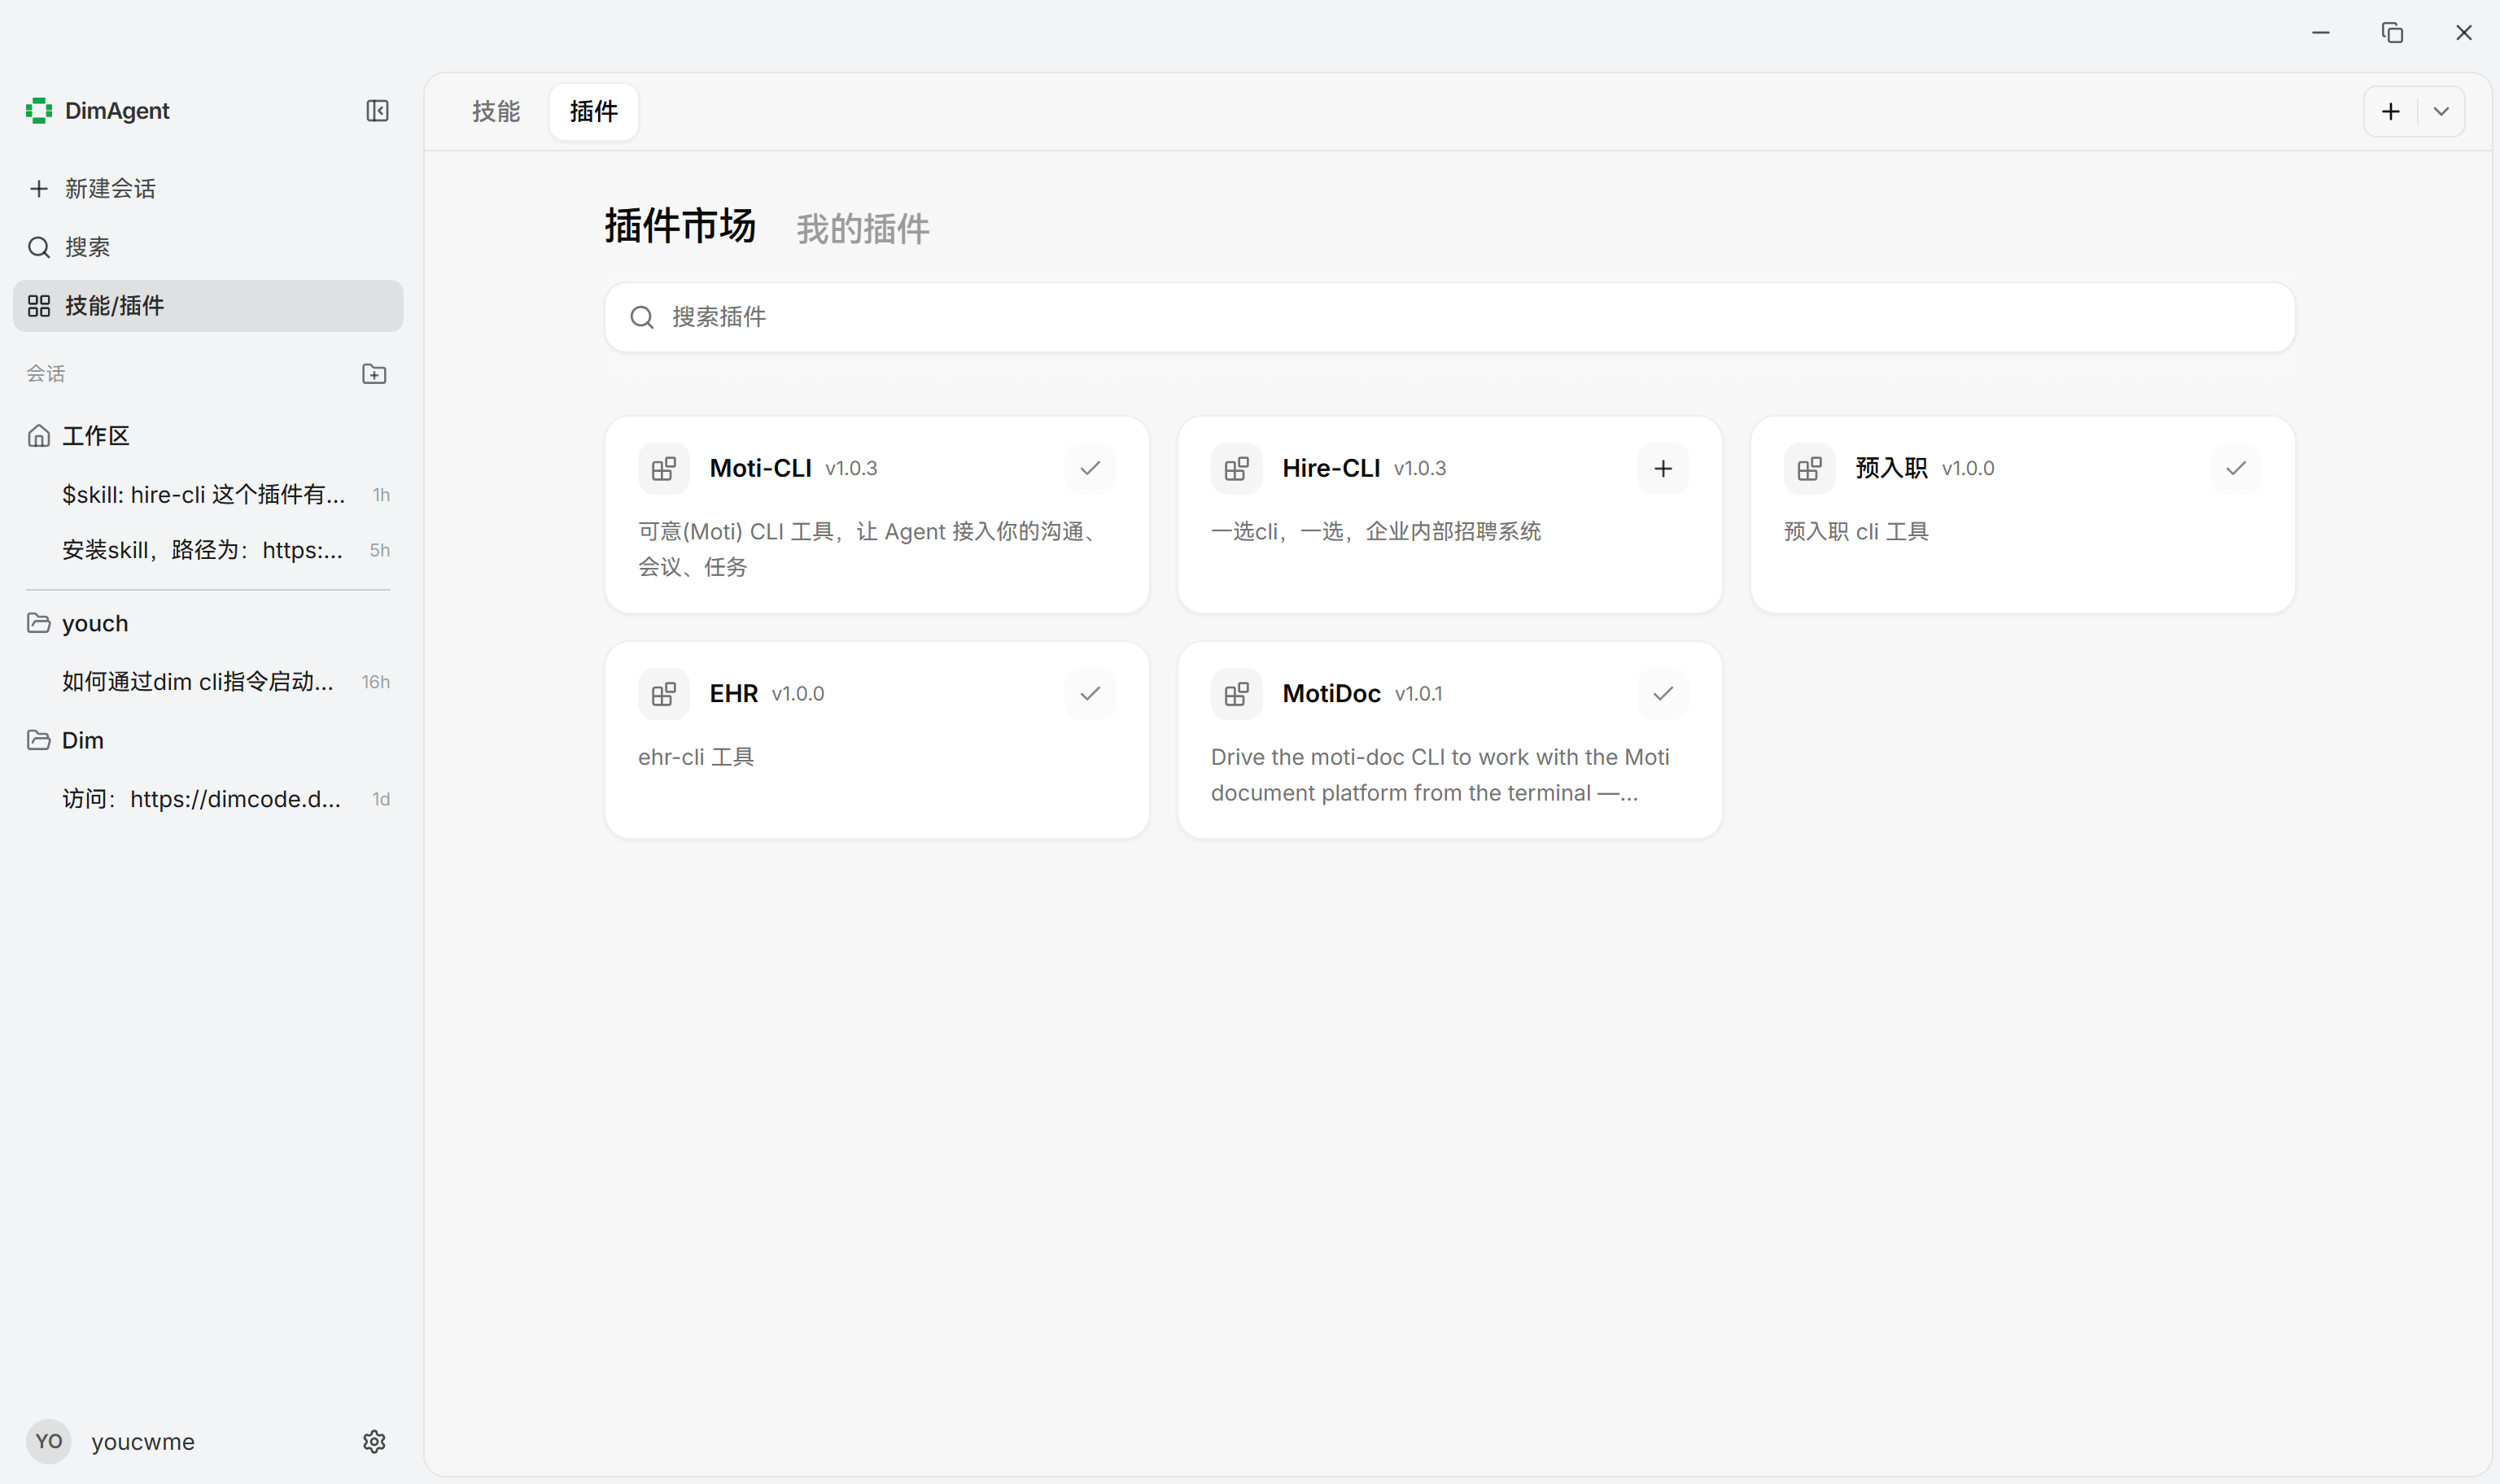The image size is (2500, 1484).
Task: Click the grid icon of 技能/插件
Action: click(x=39, y=306)
